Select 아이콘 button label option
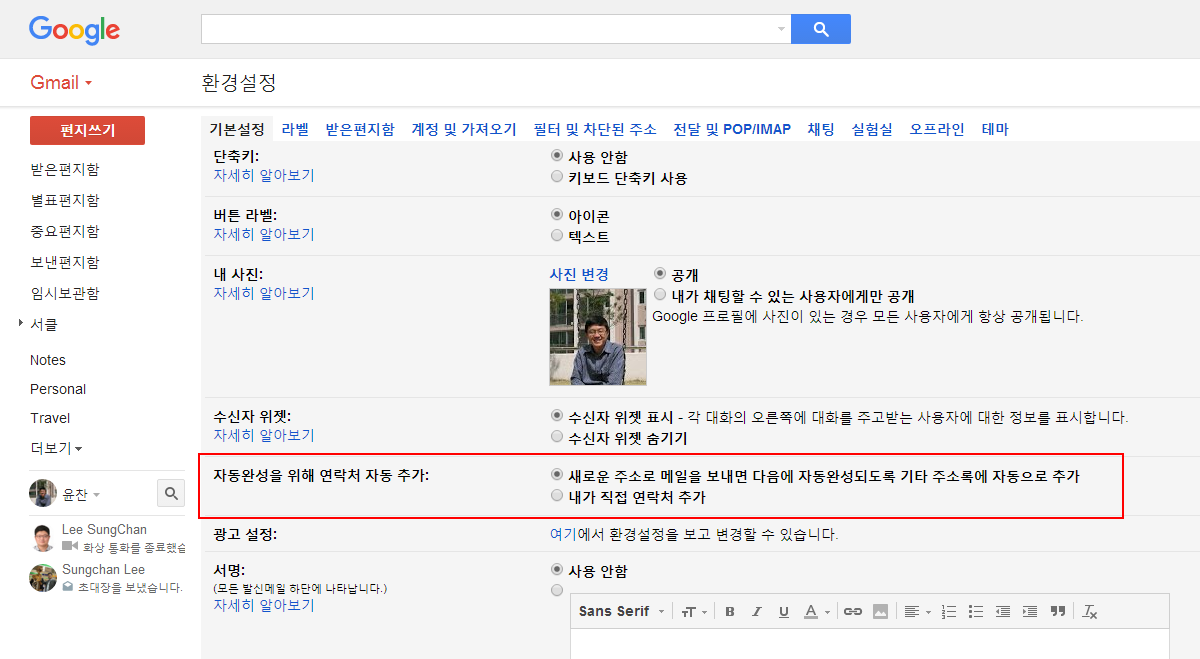 coord(557,215)
